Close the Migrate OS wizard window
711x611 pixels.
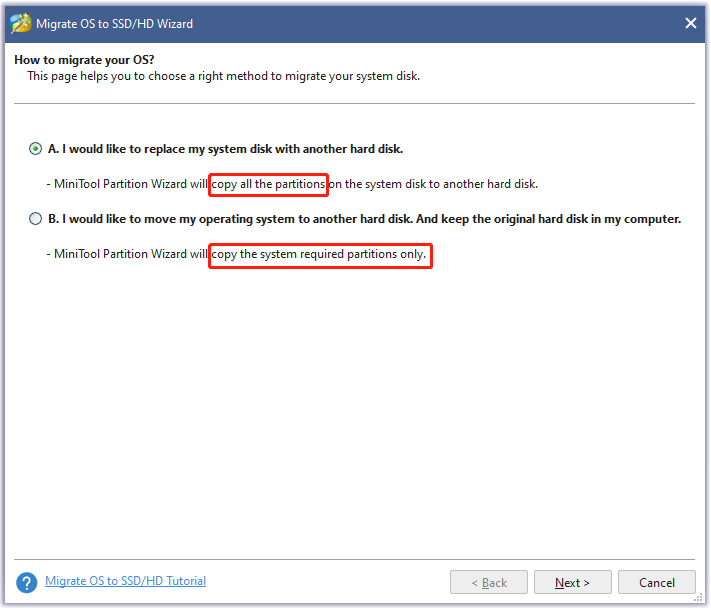click(x=690, y=23)
